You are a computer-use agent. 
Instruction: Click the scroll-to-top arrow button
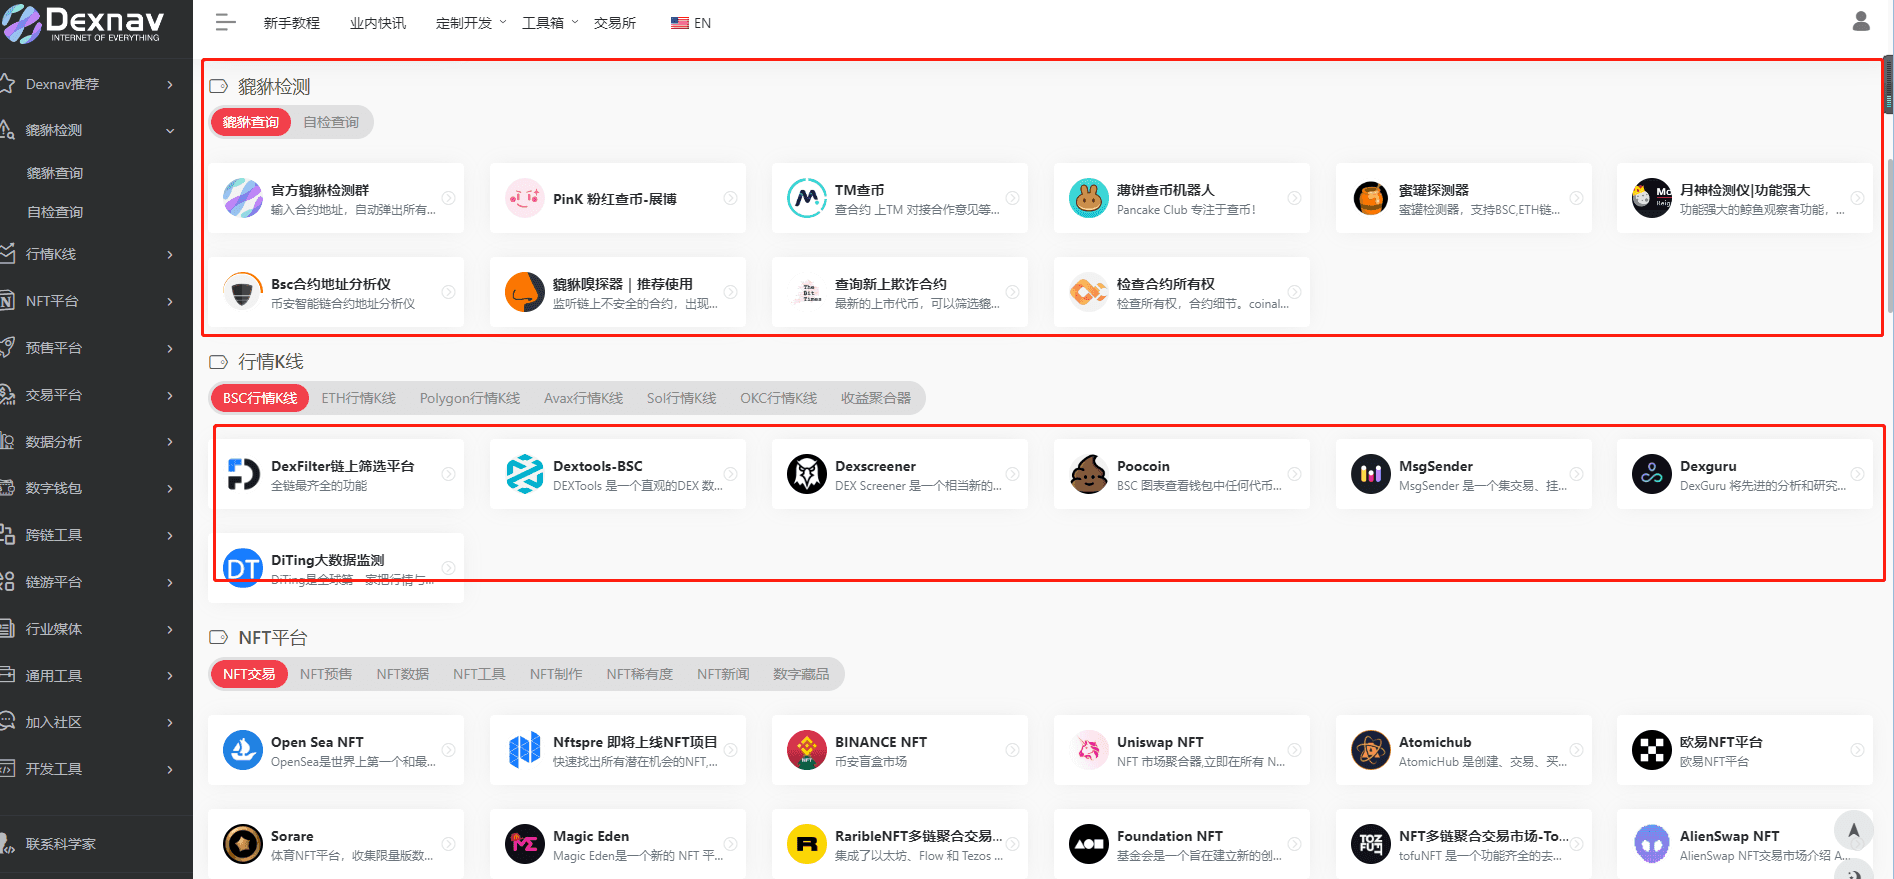coord(1854,830)
